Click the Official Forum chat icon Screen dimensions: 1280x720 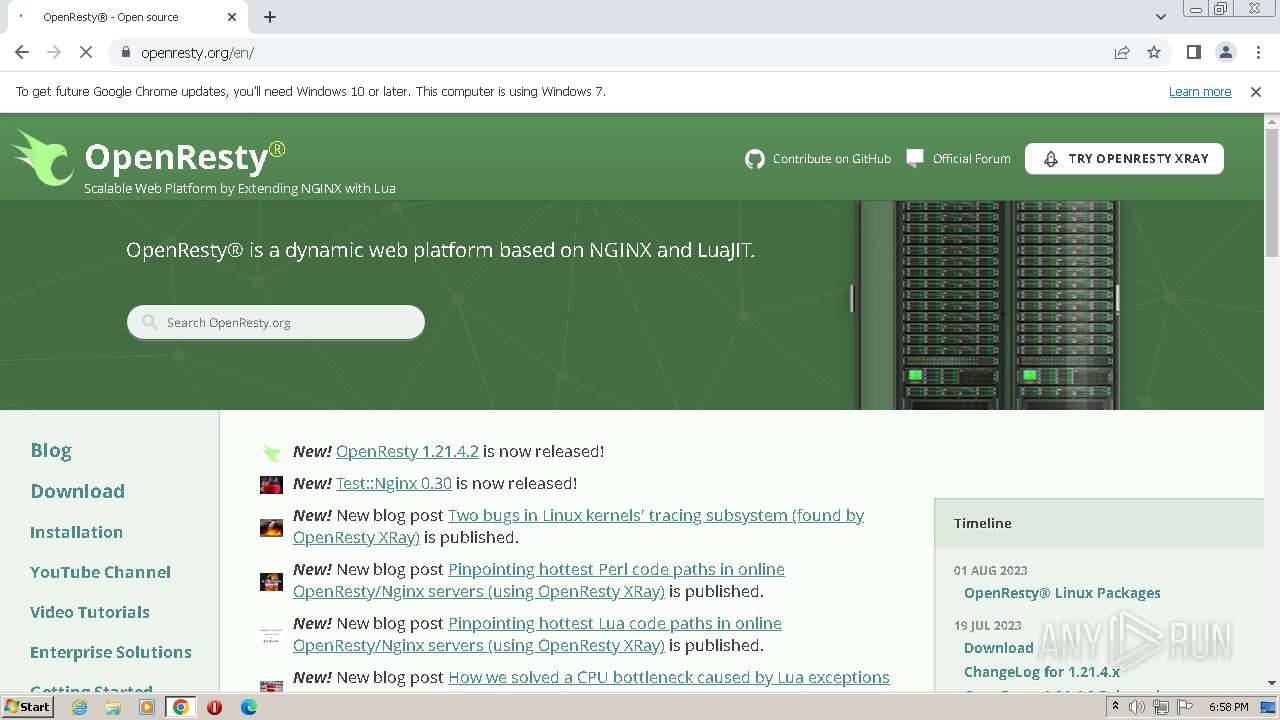point(915,158)
